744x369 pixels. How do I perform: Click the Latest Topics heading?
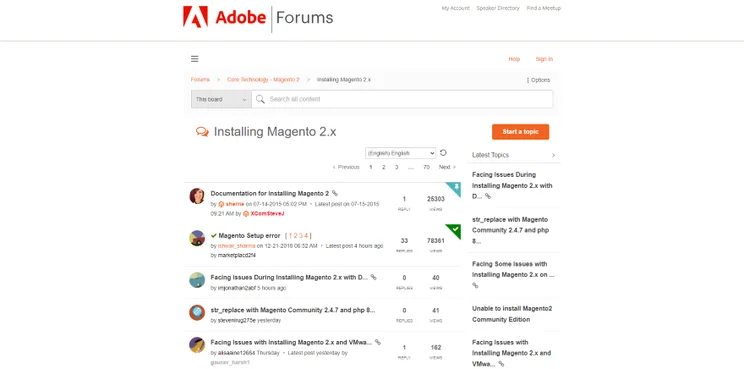pos(490,155)
